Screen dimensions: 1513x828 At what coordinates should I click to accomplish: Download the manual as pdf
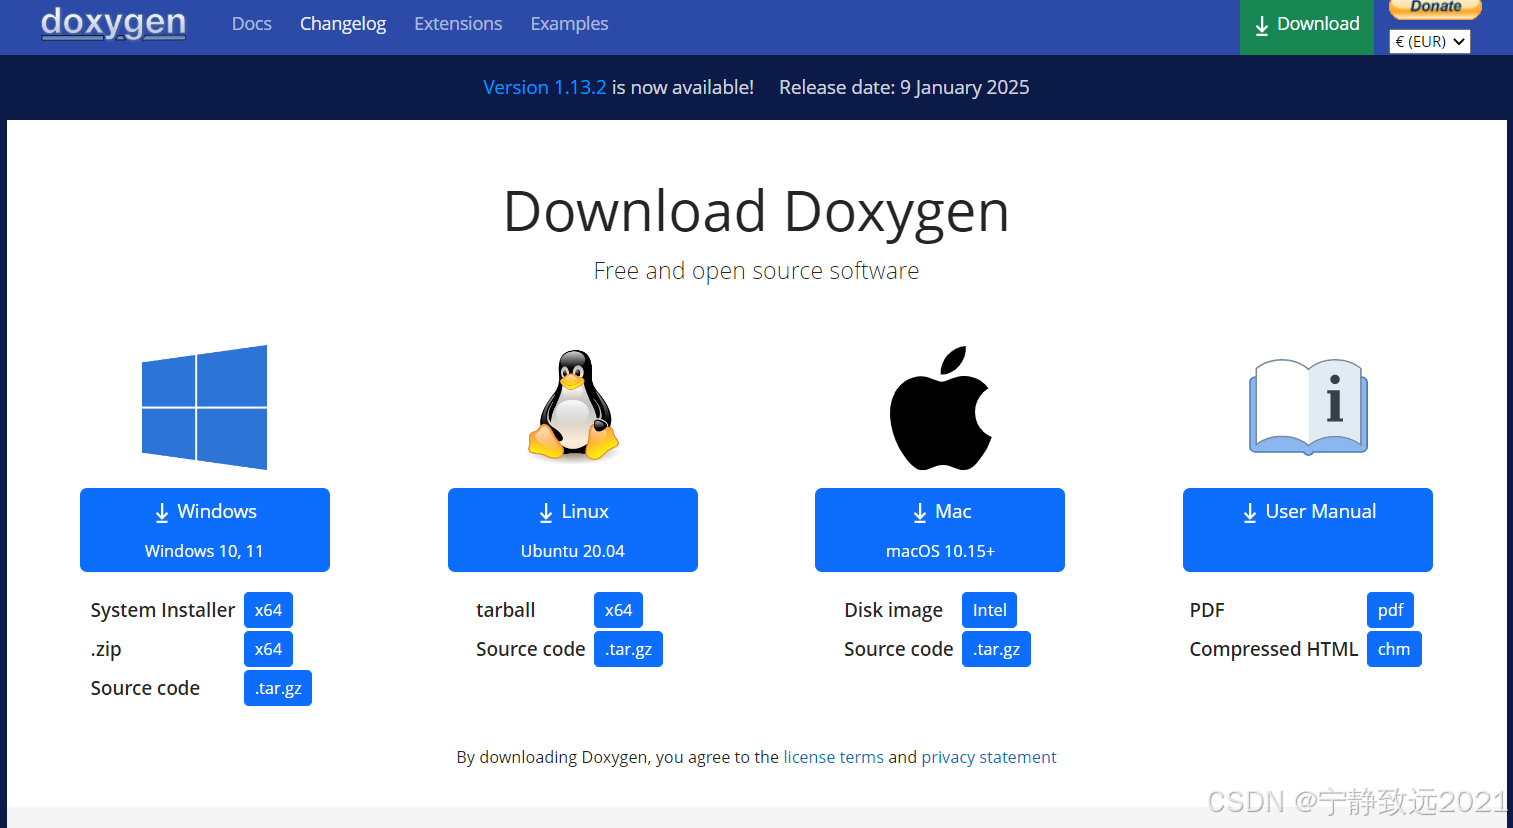[x=1390, y=610]
